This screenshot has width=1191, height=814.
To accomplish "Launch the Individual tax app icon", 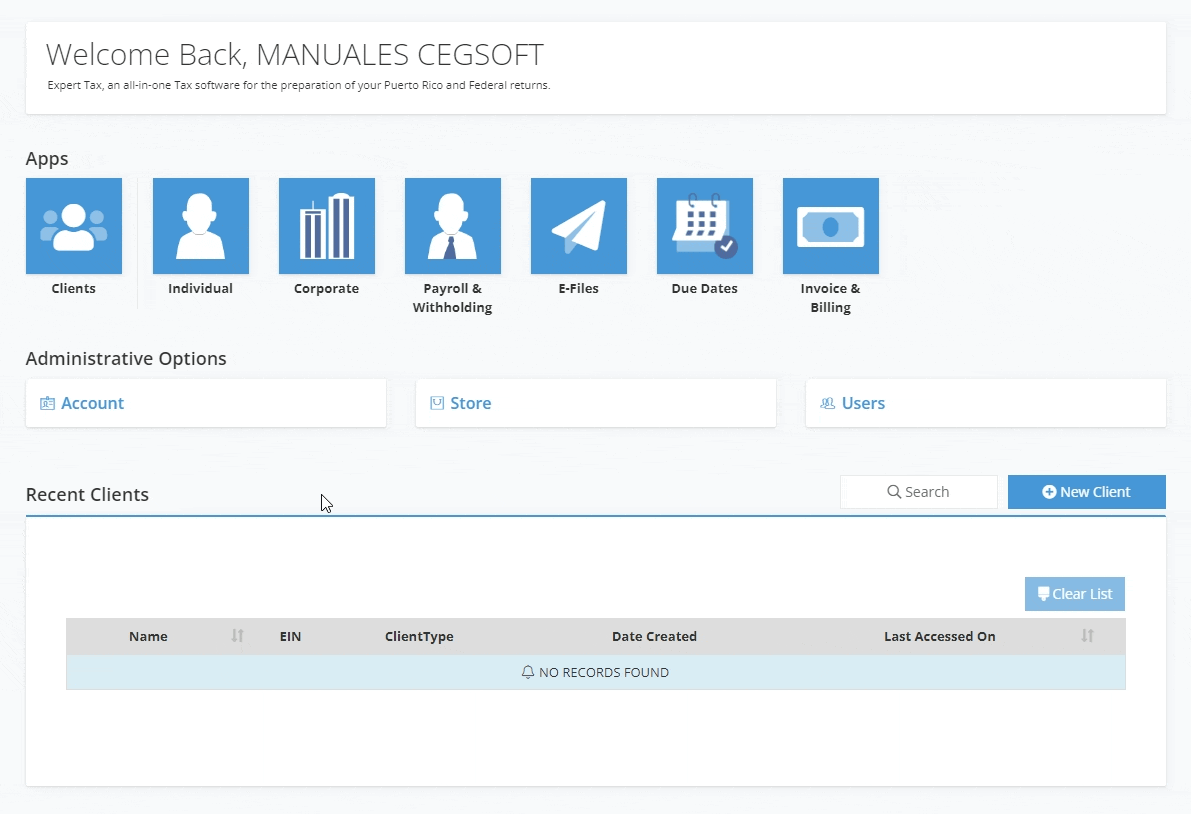I will coord(200,226).
